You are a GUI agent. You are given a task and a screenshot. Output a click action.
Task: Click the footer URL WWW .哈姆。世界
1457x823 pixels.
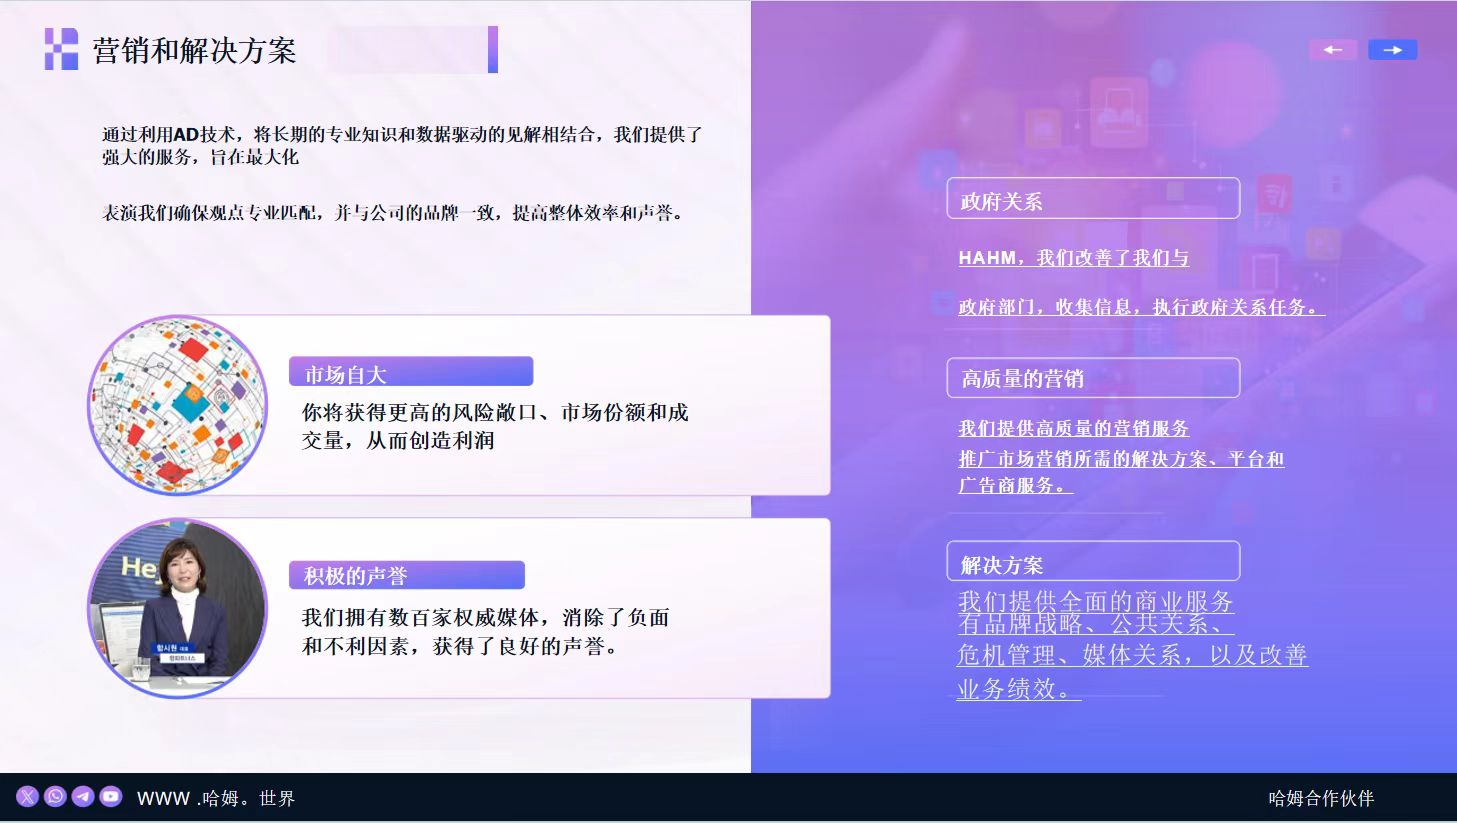point(216,798)
